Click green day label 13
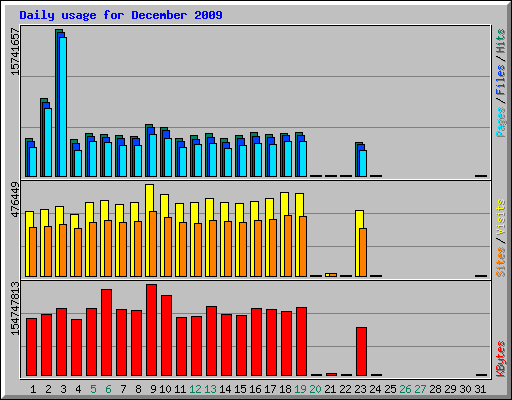Viewport: 512px width, 400px height. point(210,389)
